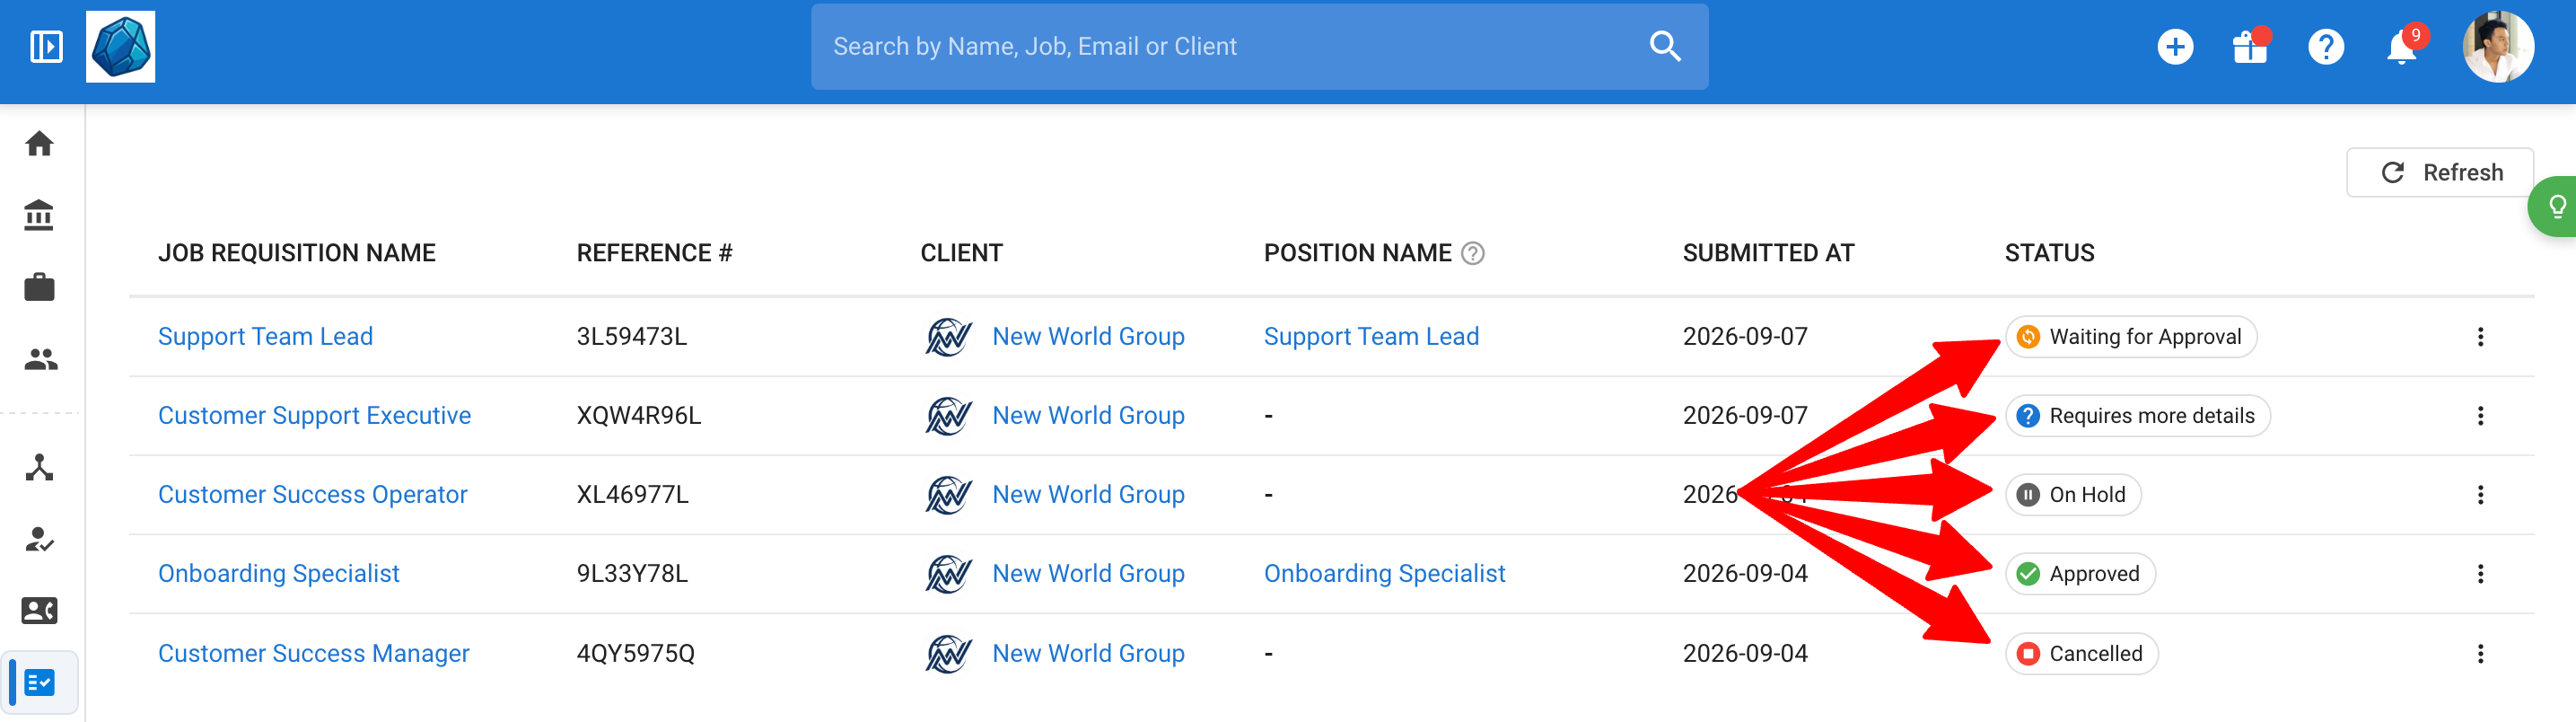Click the green lightbulb tips button
This screenshot has width=2576, height=722.
click(x=2554, y=206)
